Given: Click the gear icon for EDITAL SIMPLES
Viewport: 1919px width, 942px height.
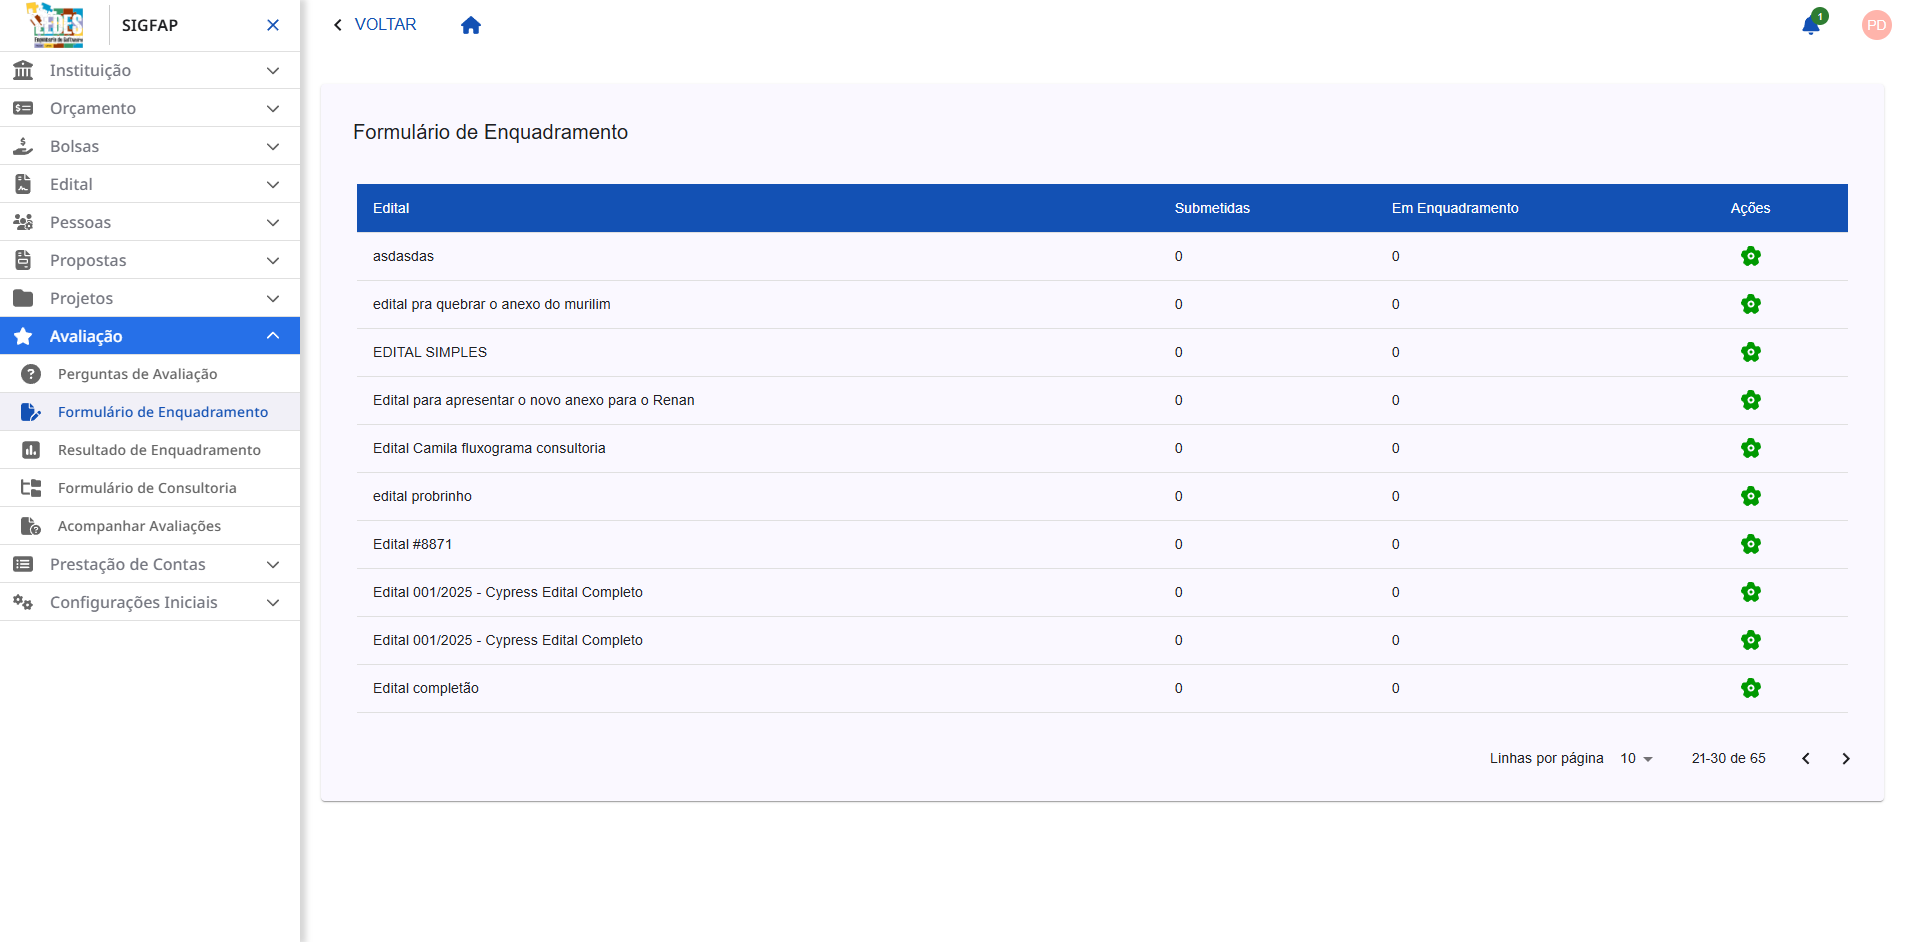Looking at the screenshot, I should (x=1750, y=352).
